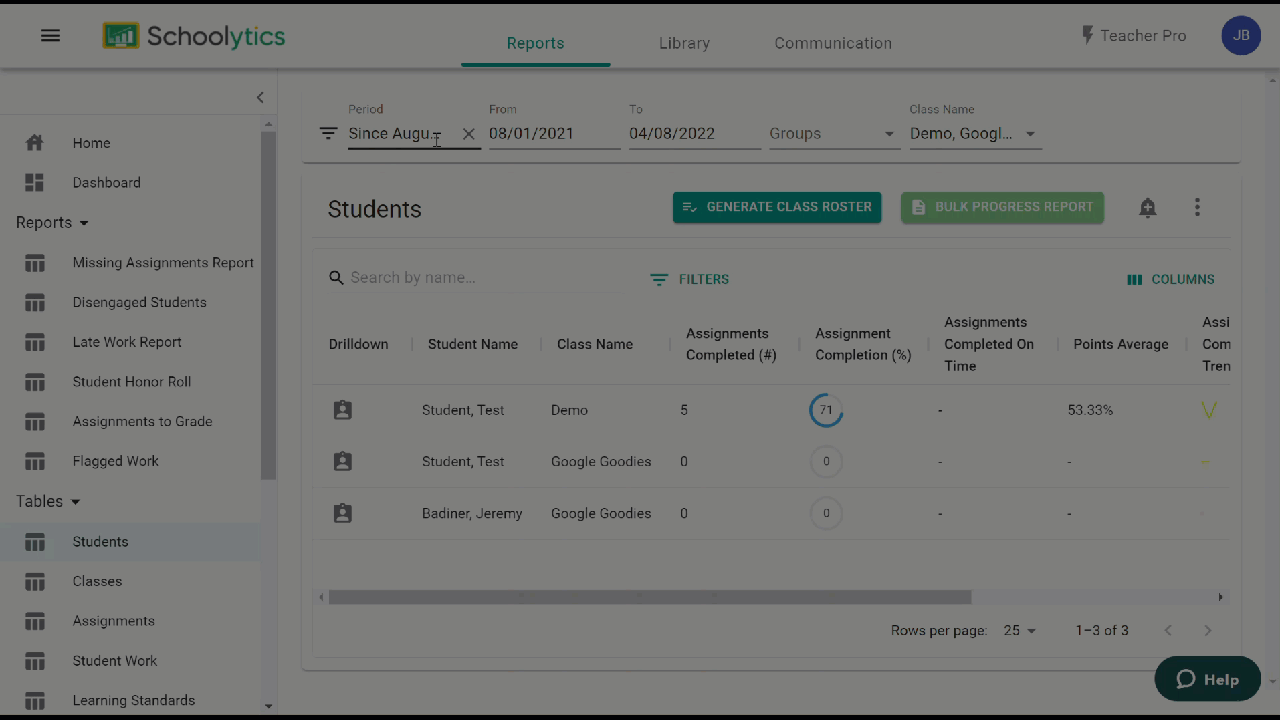Viewport: 1280px width, 720px height.
Task: Click the Teacher Pro lightning badge
Action: pos(1133,36)
